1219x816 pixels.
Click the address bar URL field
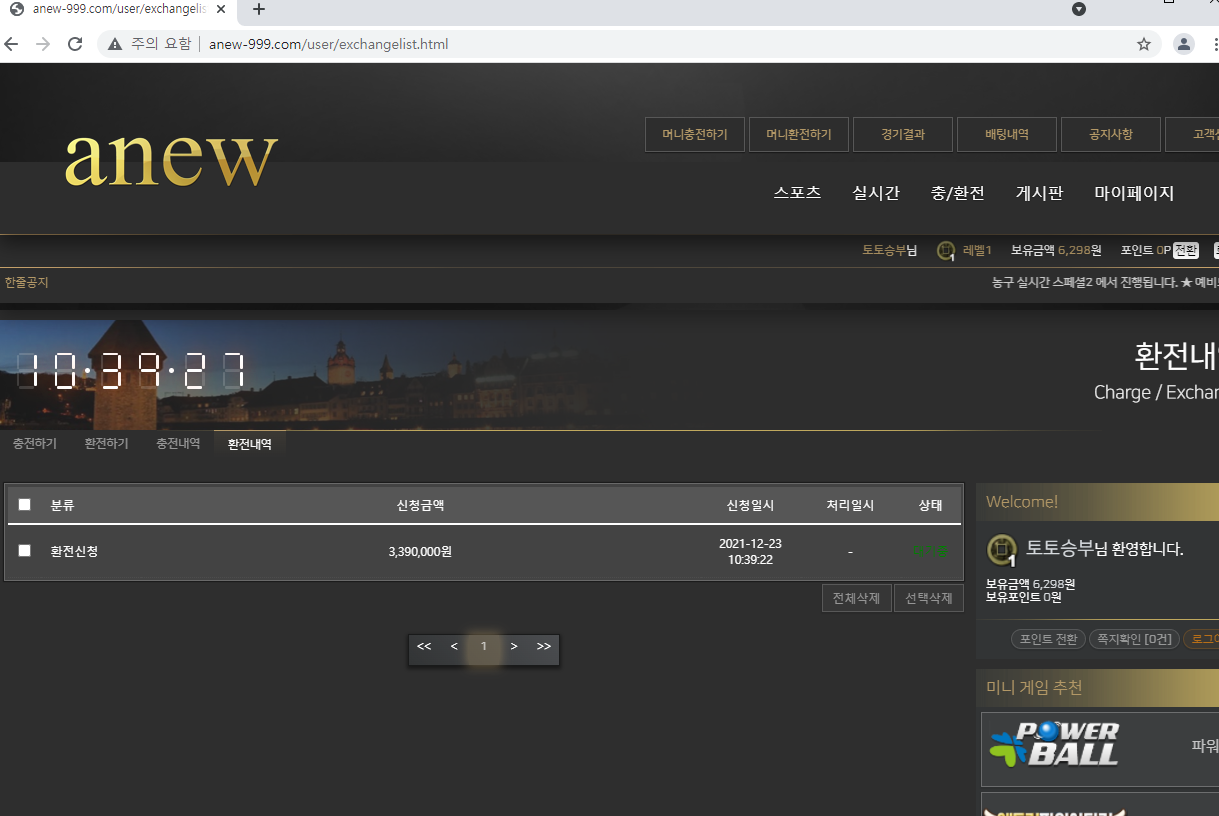tap(630, 44)
